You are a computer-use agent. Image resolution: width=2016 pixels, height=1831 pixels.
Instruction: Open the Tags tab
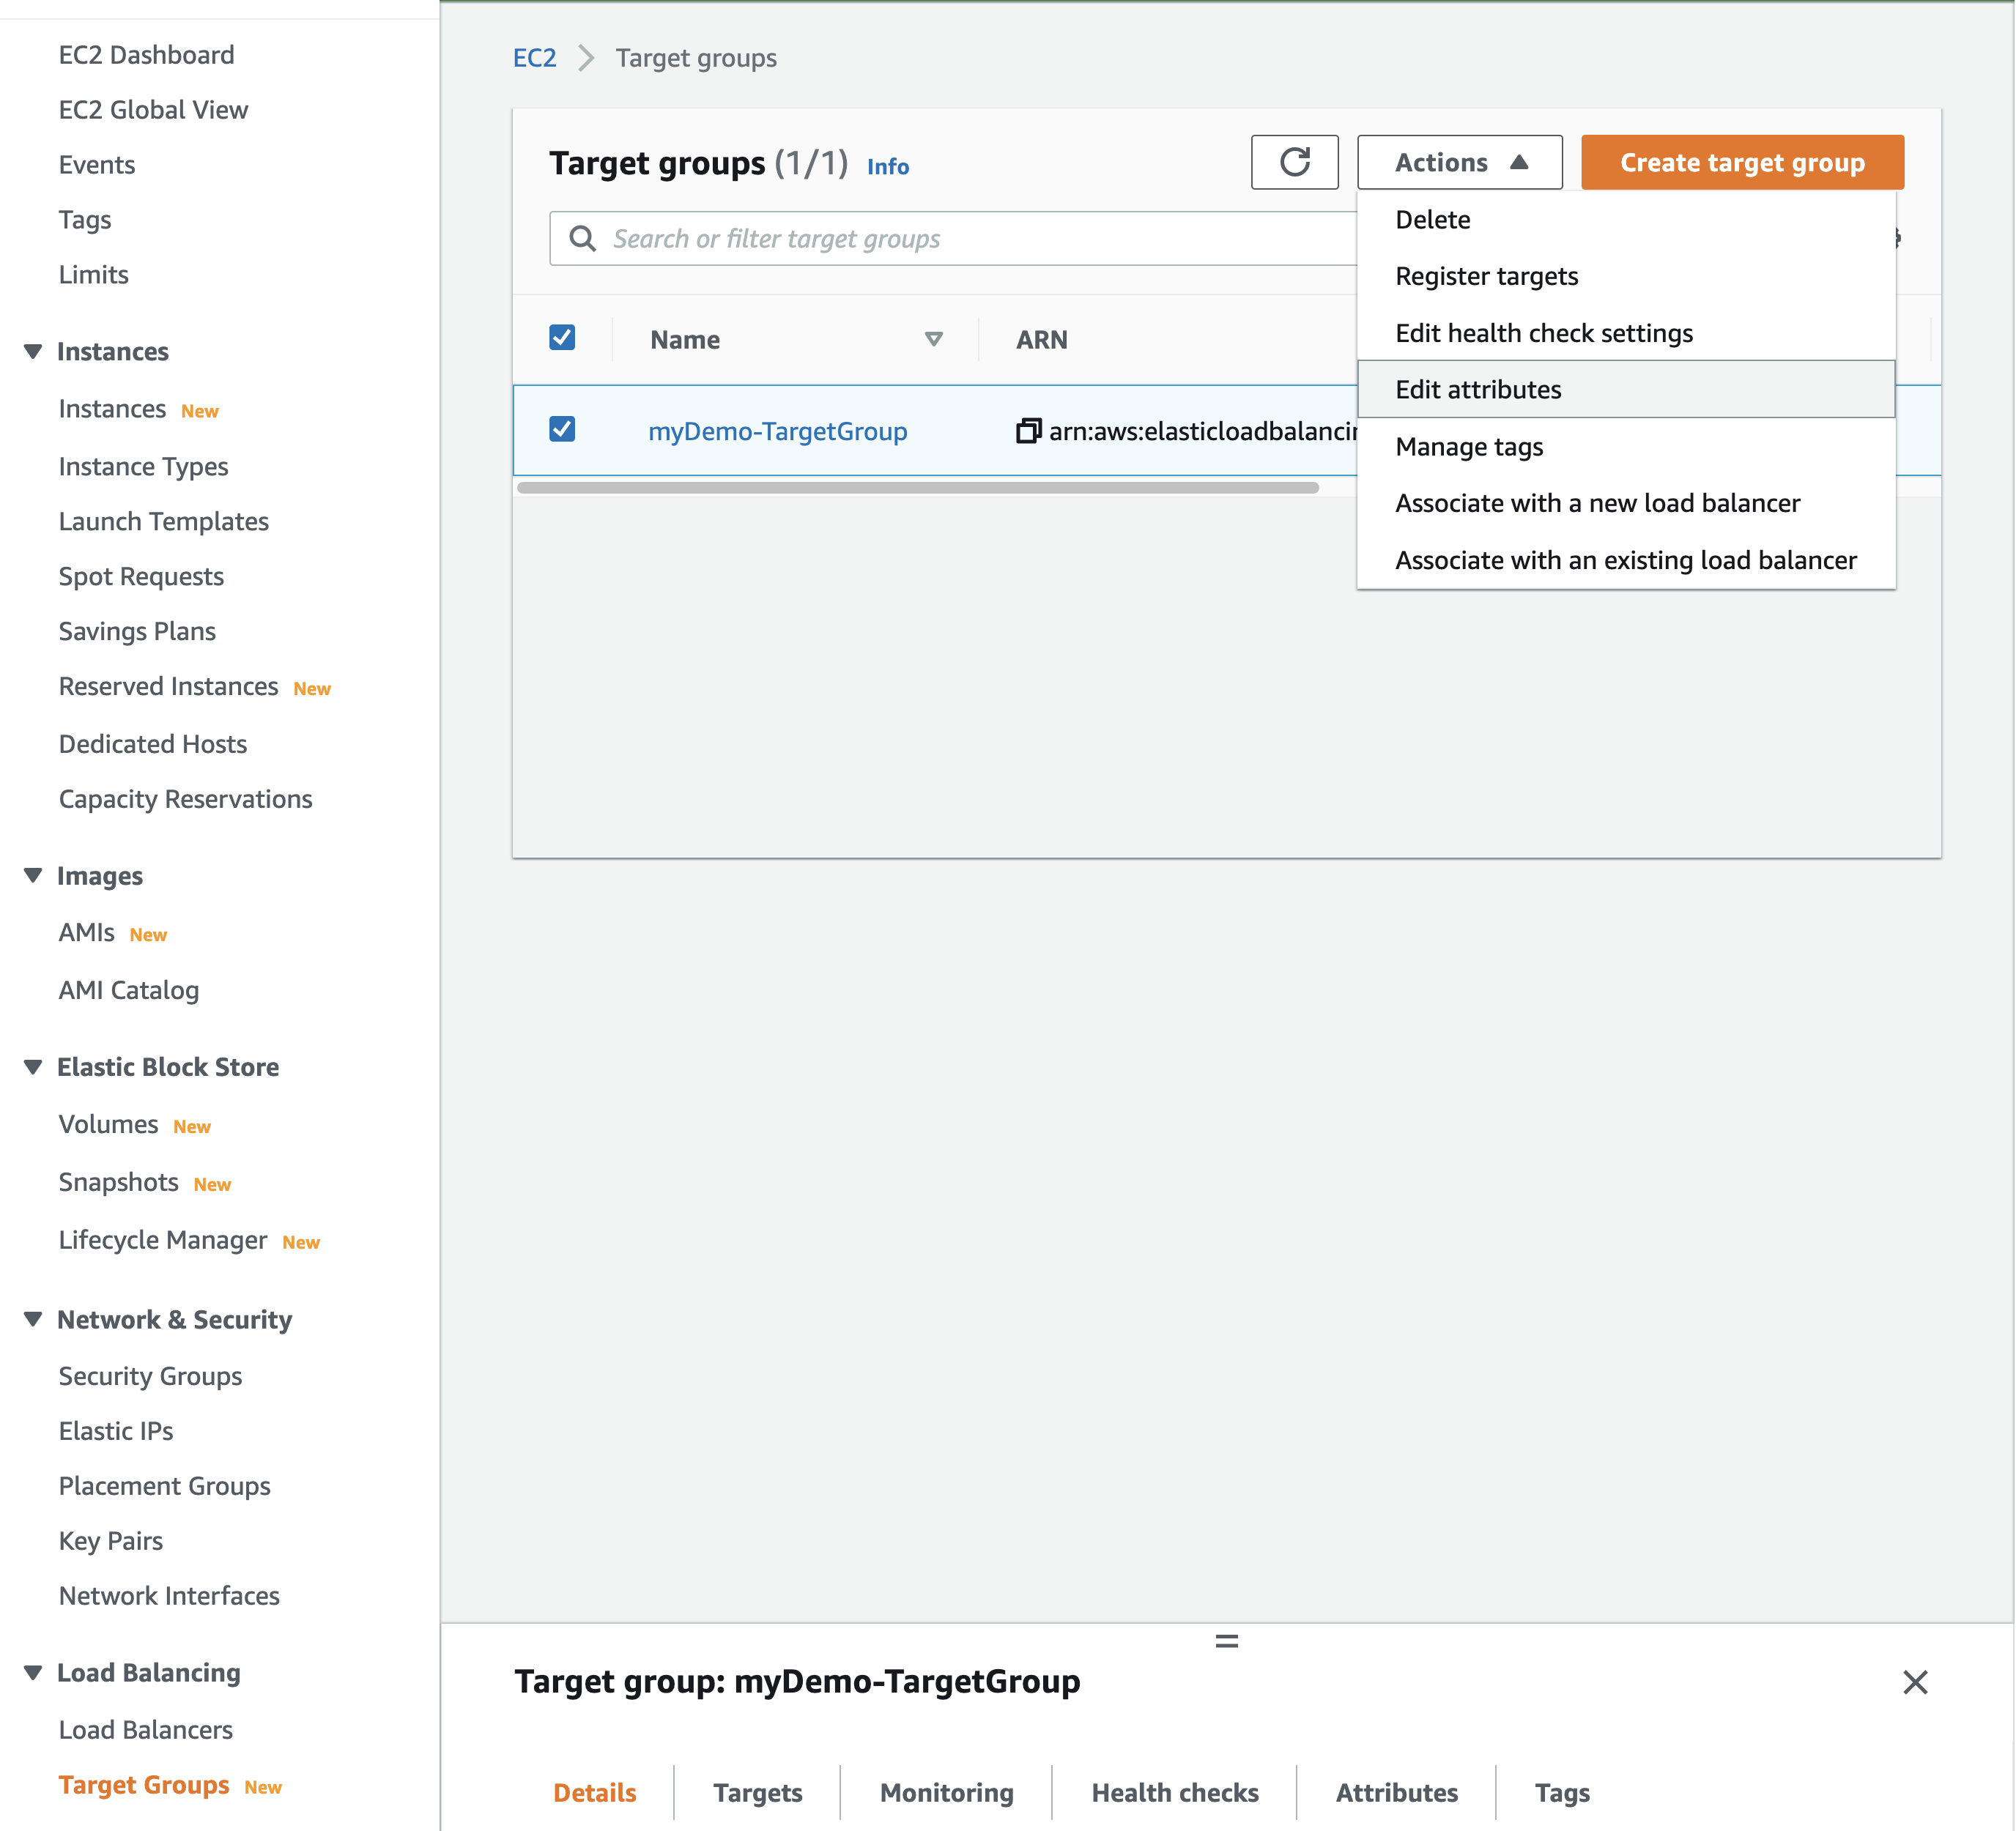(x=1562, y=1792)
